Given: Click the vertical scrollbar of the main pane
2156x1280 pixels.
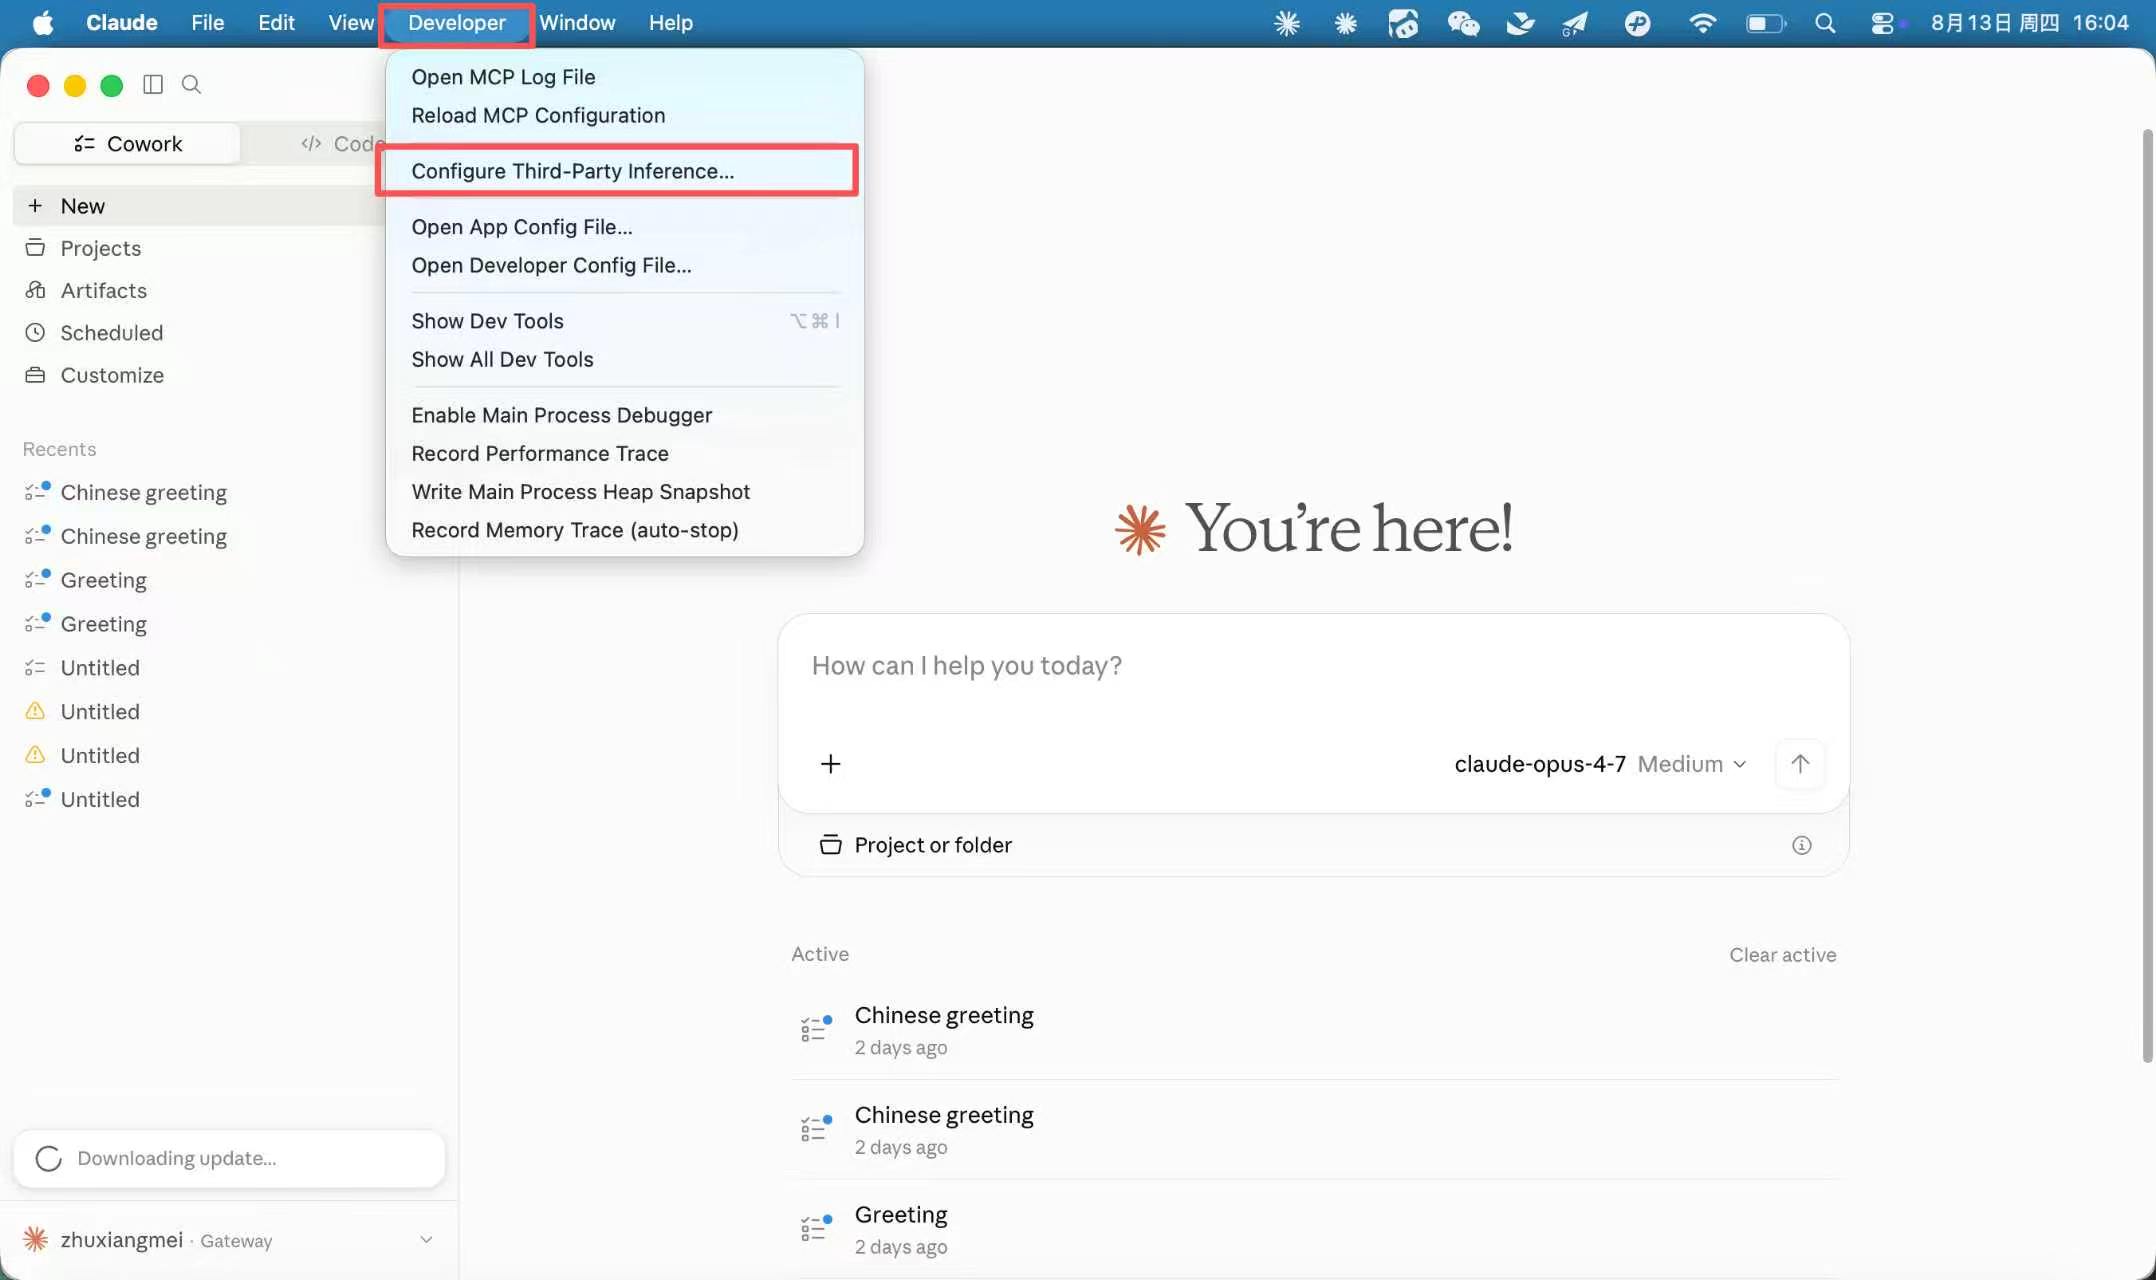Looking at the screenshot, I should (2146, 596).
